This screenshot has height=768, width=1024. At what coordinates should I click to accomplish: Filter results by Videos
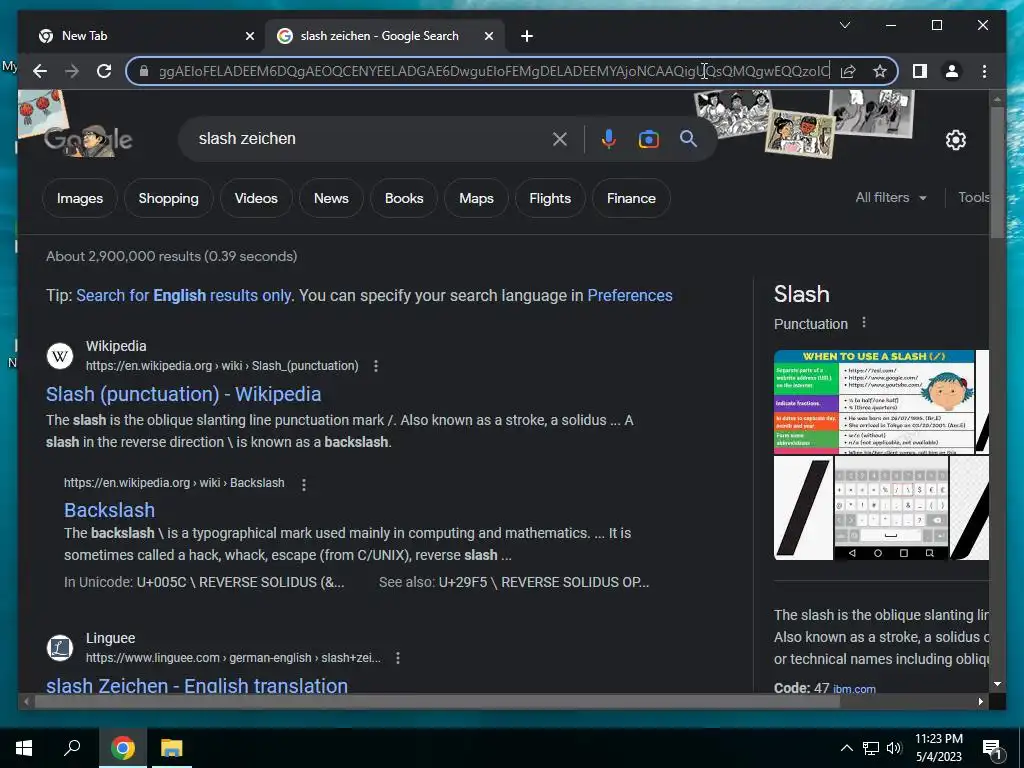point(256,199)
